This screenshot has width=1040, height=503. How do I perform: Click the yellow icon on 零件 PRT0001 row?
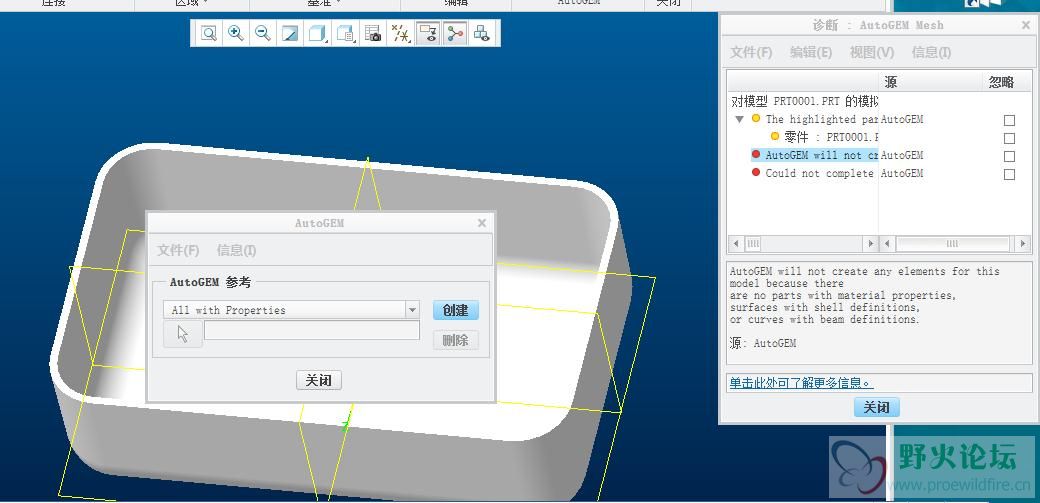tap(774, 136)
